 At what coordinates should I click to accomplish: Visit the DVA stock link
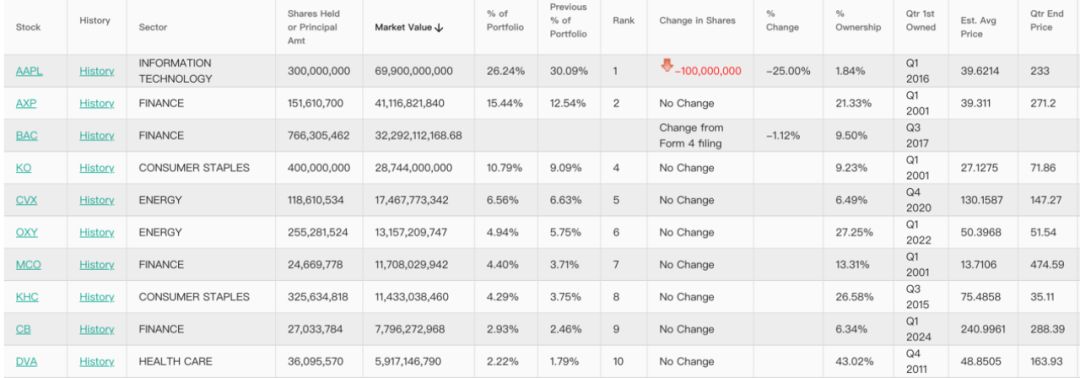[x=26, y=361]
